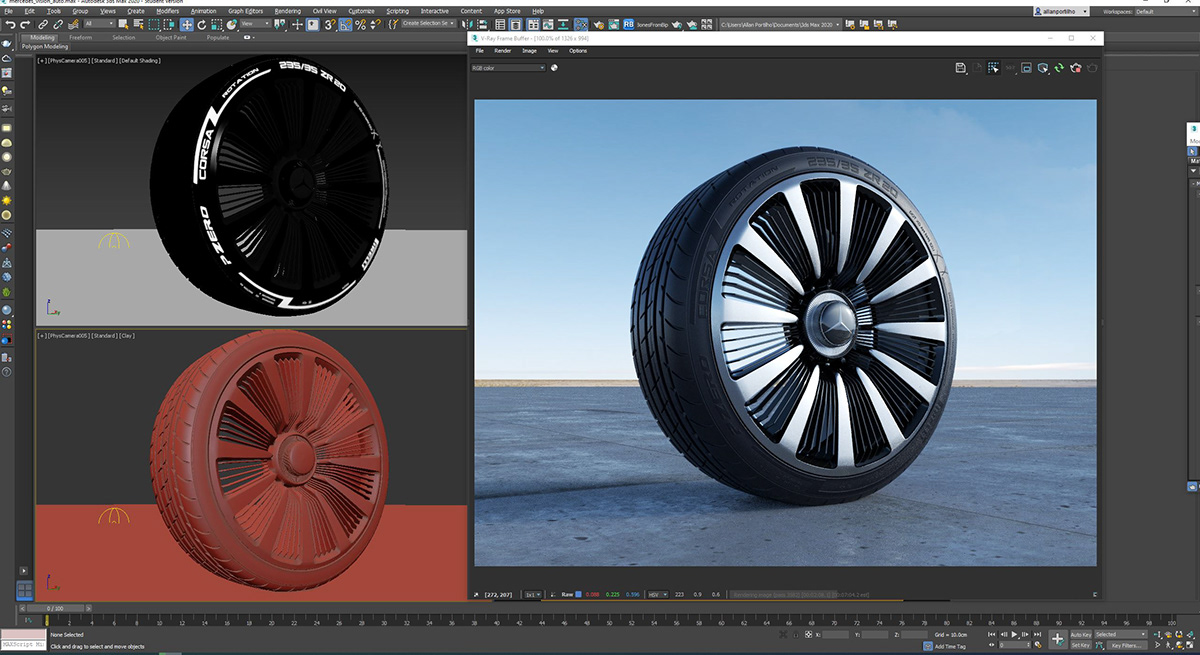Click the Undo arrow in main toolbar
Viewport: 1200px width, 655px height.
tap(10, 24)
